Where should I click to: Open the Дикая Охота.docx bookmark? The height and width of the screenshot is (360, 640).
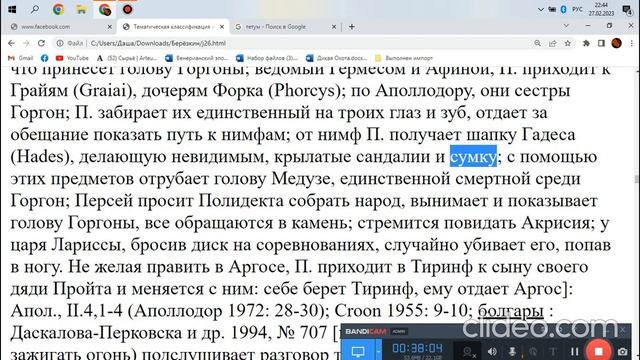337,58
